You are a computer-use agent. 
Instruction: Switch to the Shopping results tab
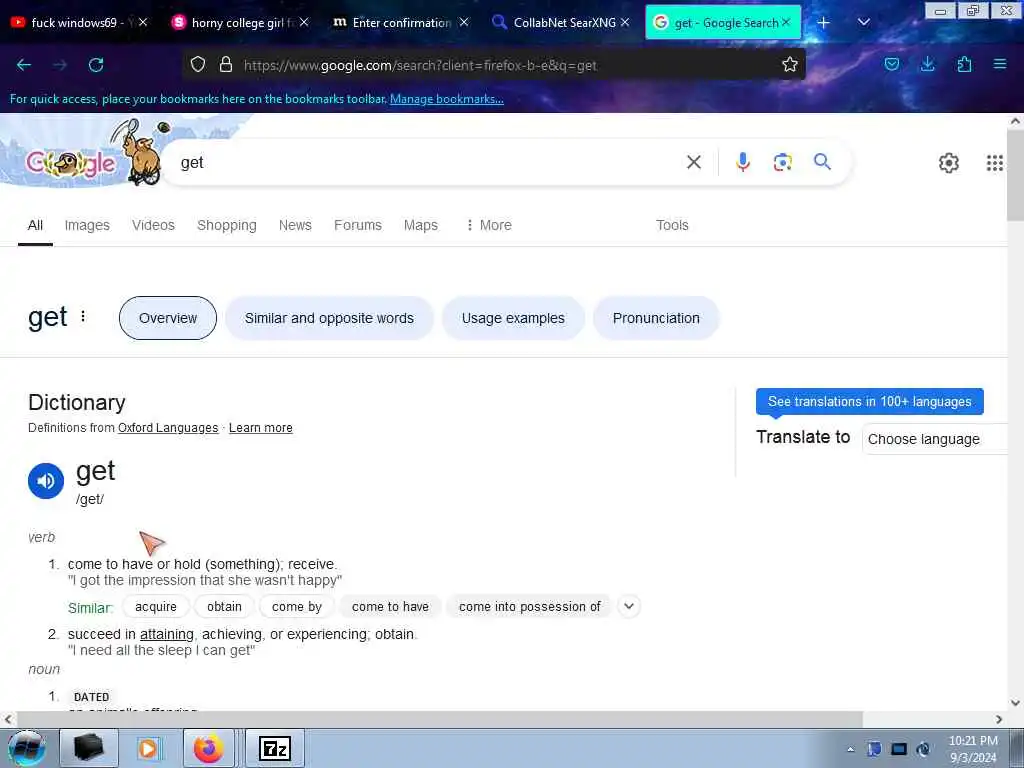227,225
